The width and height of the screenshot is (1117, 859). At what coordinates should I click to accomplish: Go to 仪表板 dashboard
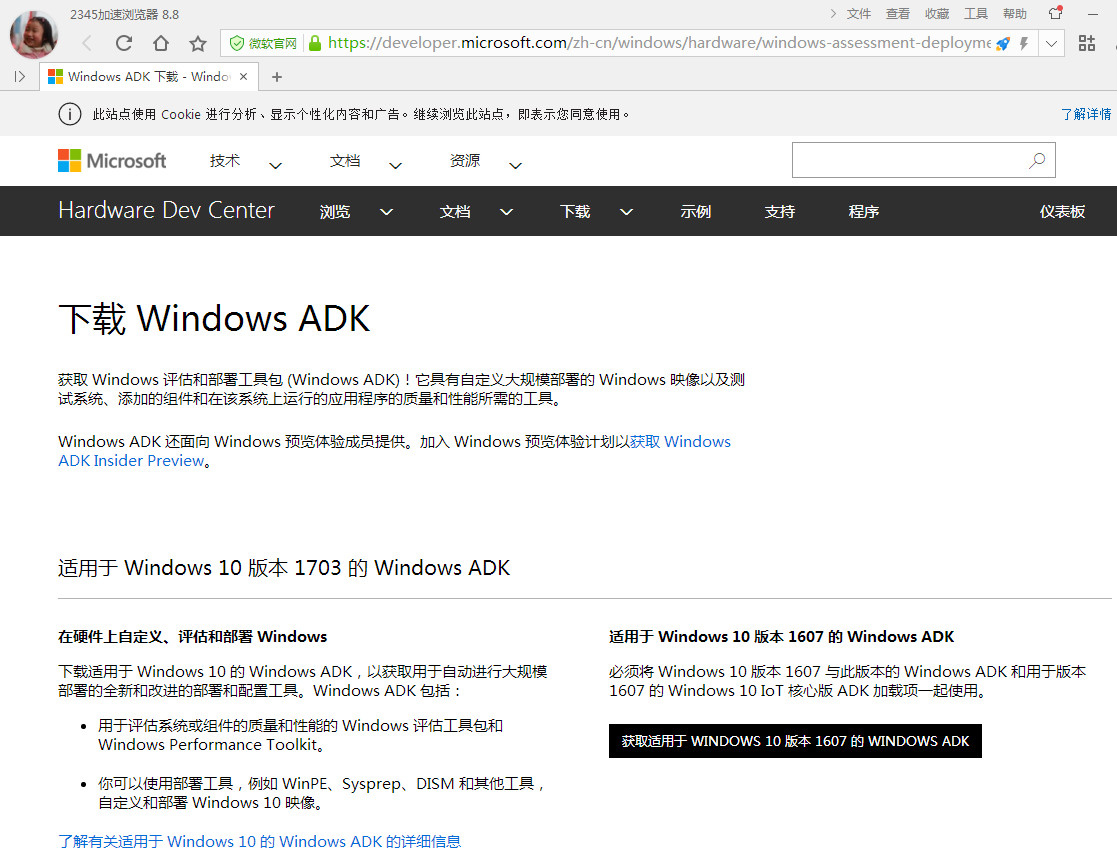point(1062,212)
